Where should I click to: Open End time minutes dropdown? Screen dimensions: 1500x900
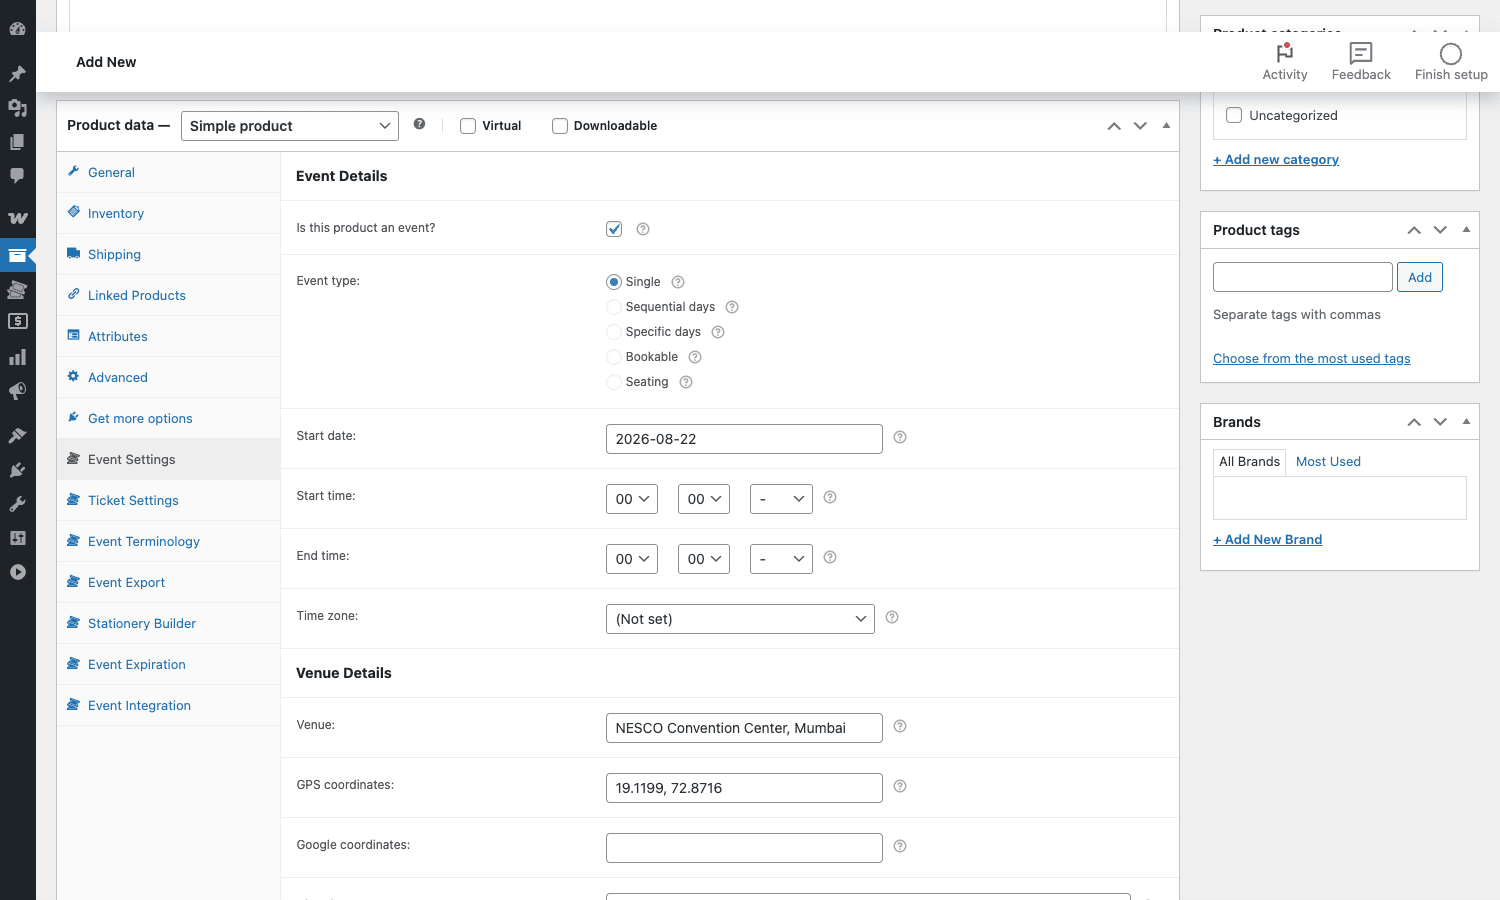point(704,559)
